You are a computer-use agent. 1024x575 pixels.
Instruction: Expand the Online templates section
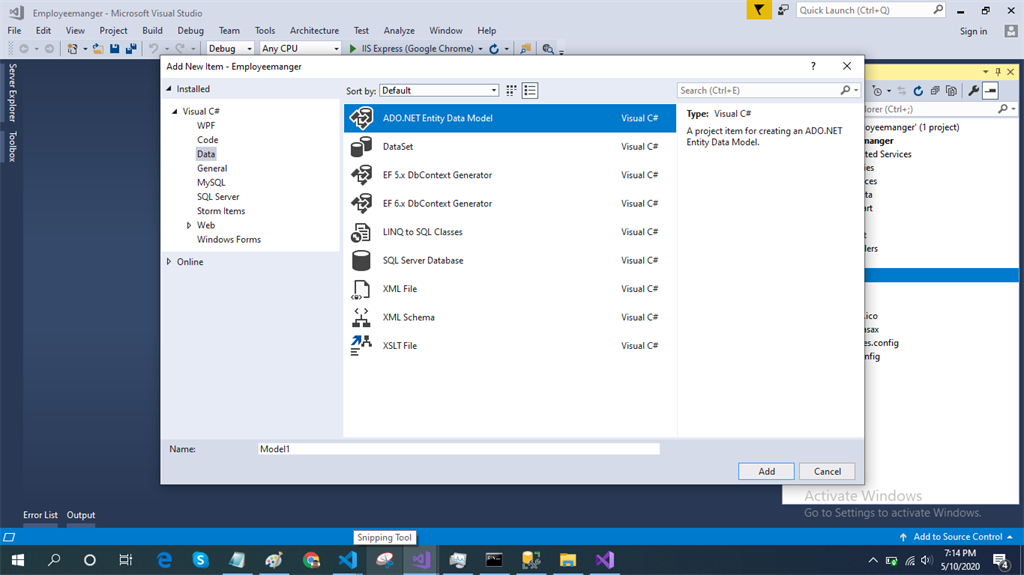(168, 262)
